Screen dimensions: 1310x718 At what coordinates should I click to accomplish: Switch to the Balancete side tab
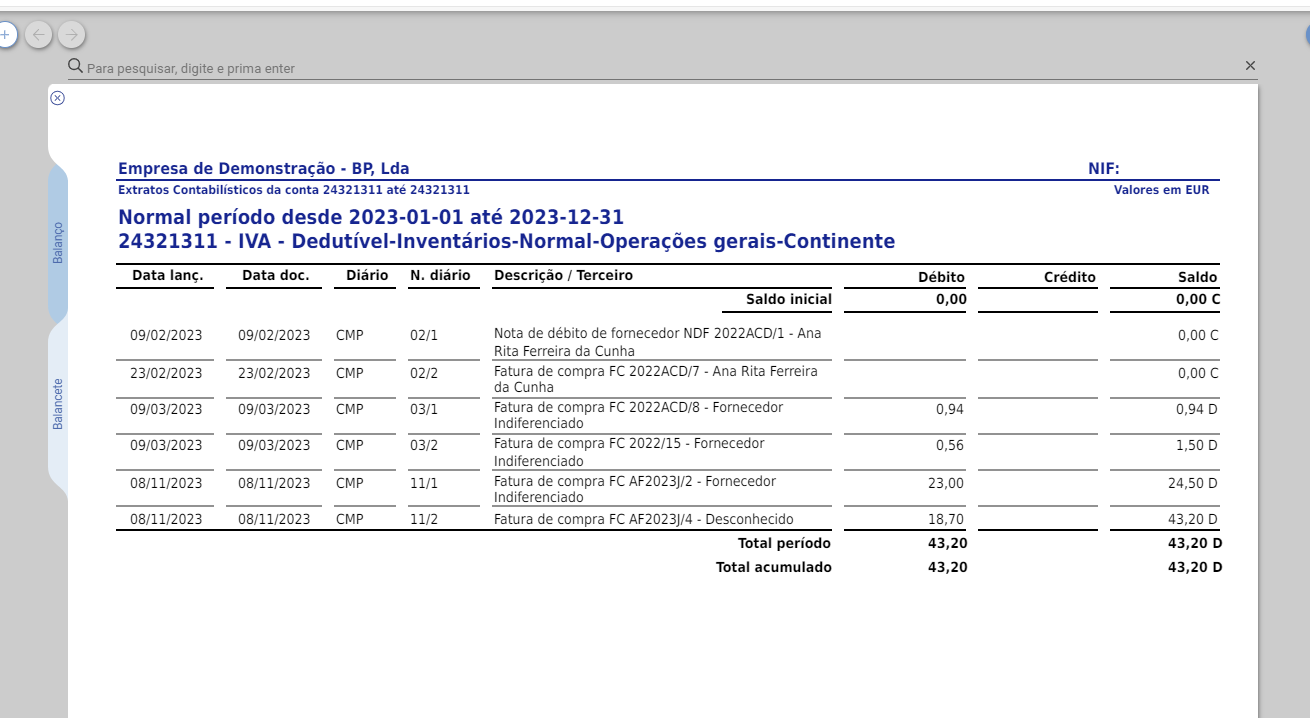[x=58, y=404]
